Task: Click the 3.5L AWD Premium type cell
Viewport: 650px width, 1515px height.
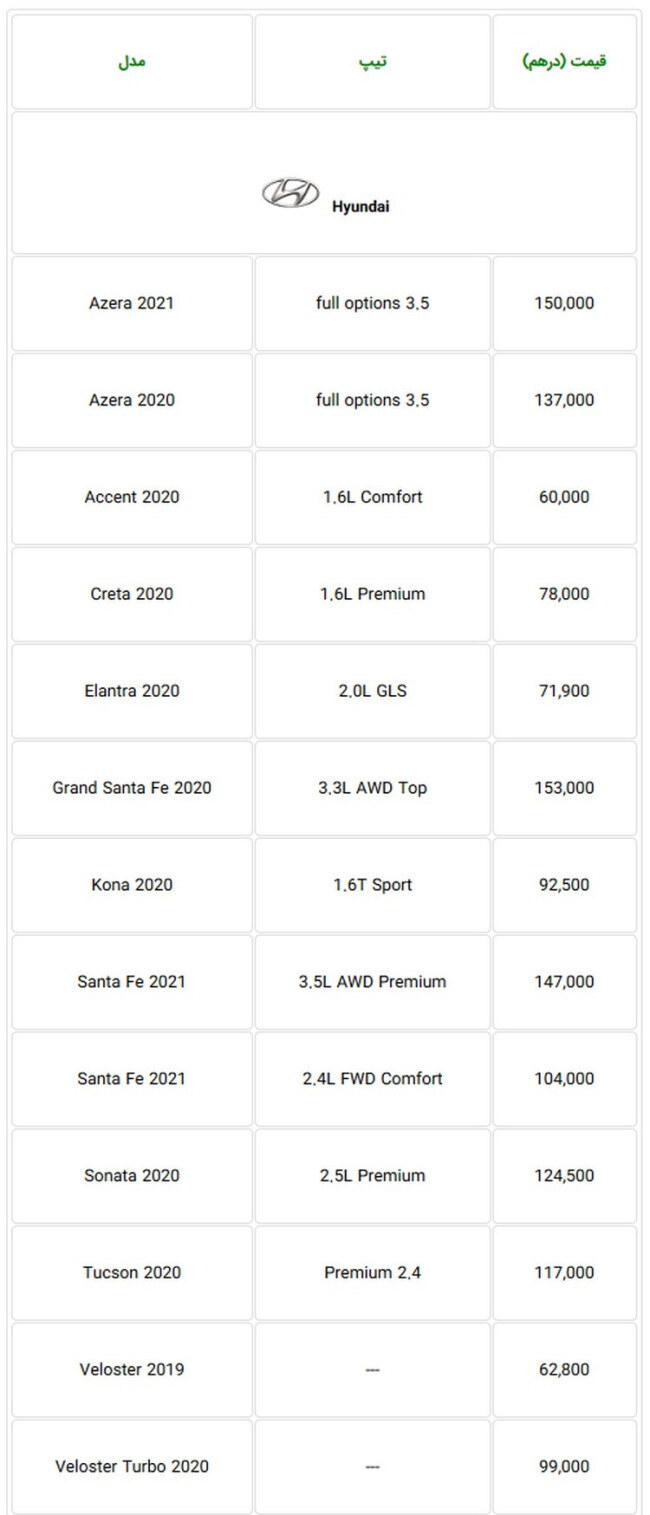Action: (x=373, y=982)
